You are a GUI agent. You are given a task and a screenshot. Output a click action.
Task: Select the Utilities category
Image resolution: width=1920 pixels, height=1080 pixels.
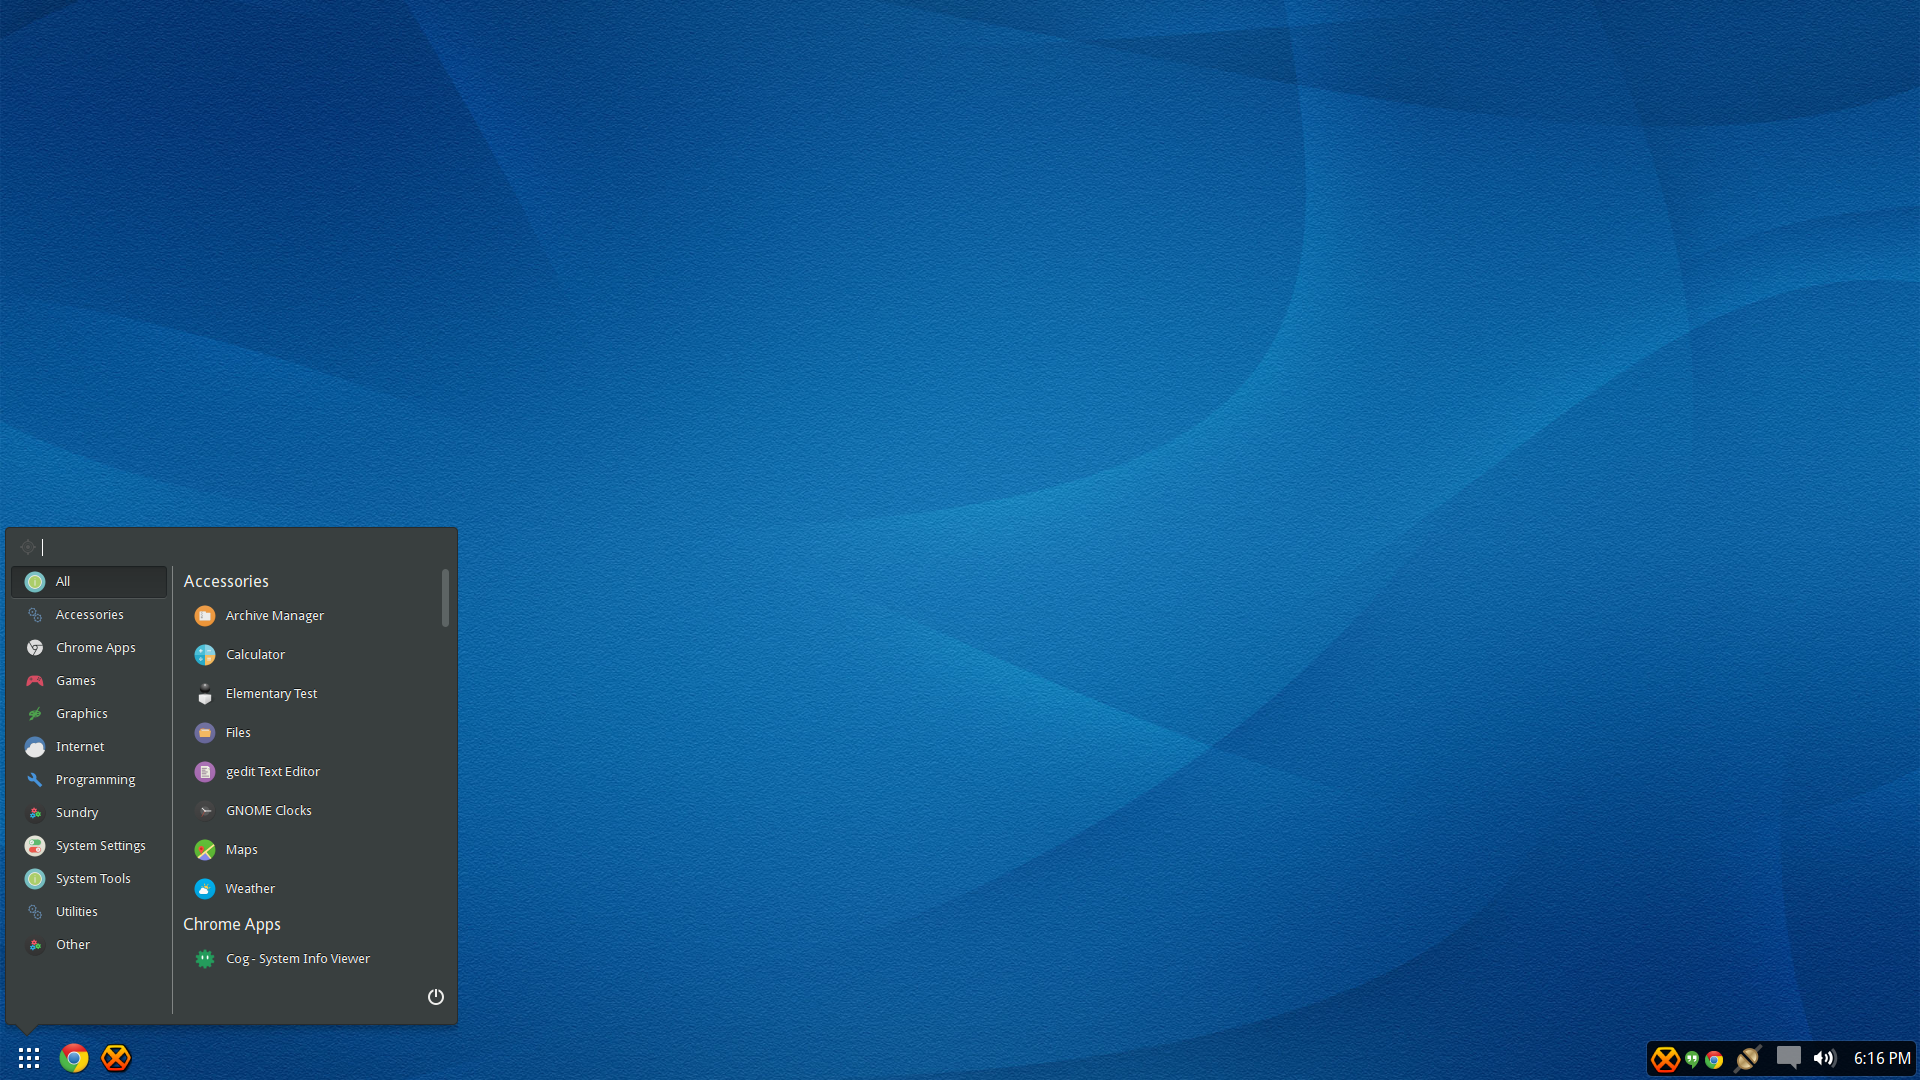click(x=89, y=911)
